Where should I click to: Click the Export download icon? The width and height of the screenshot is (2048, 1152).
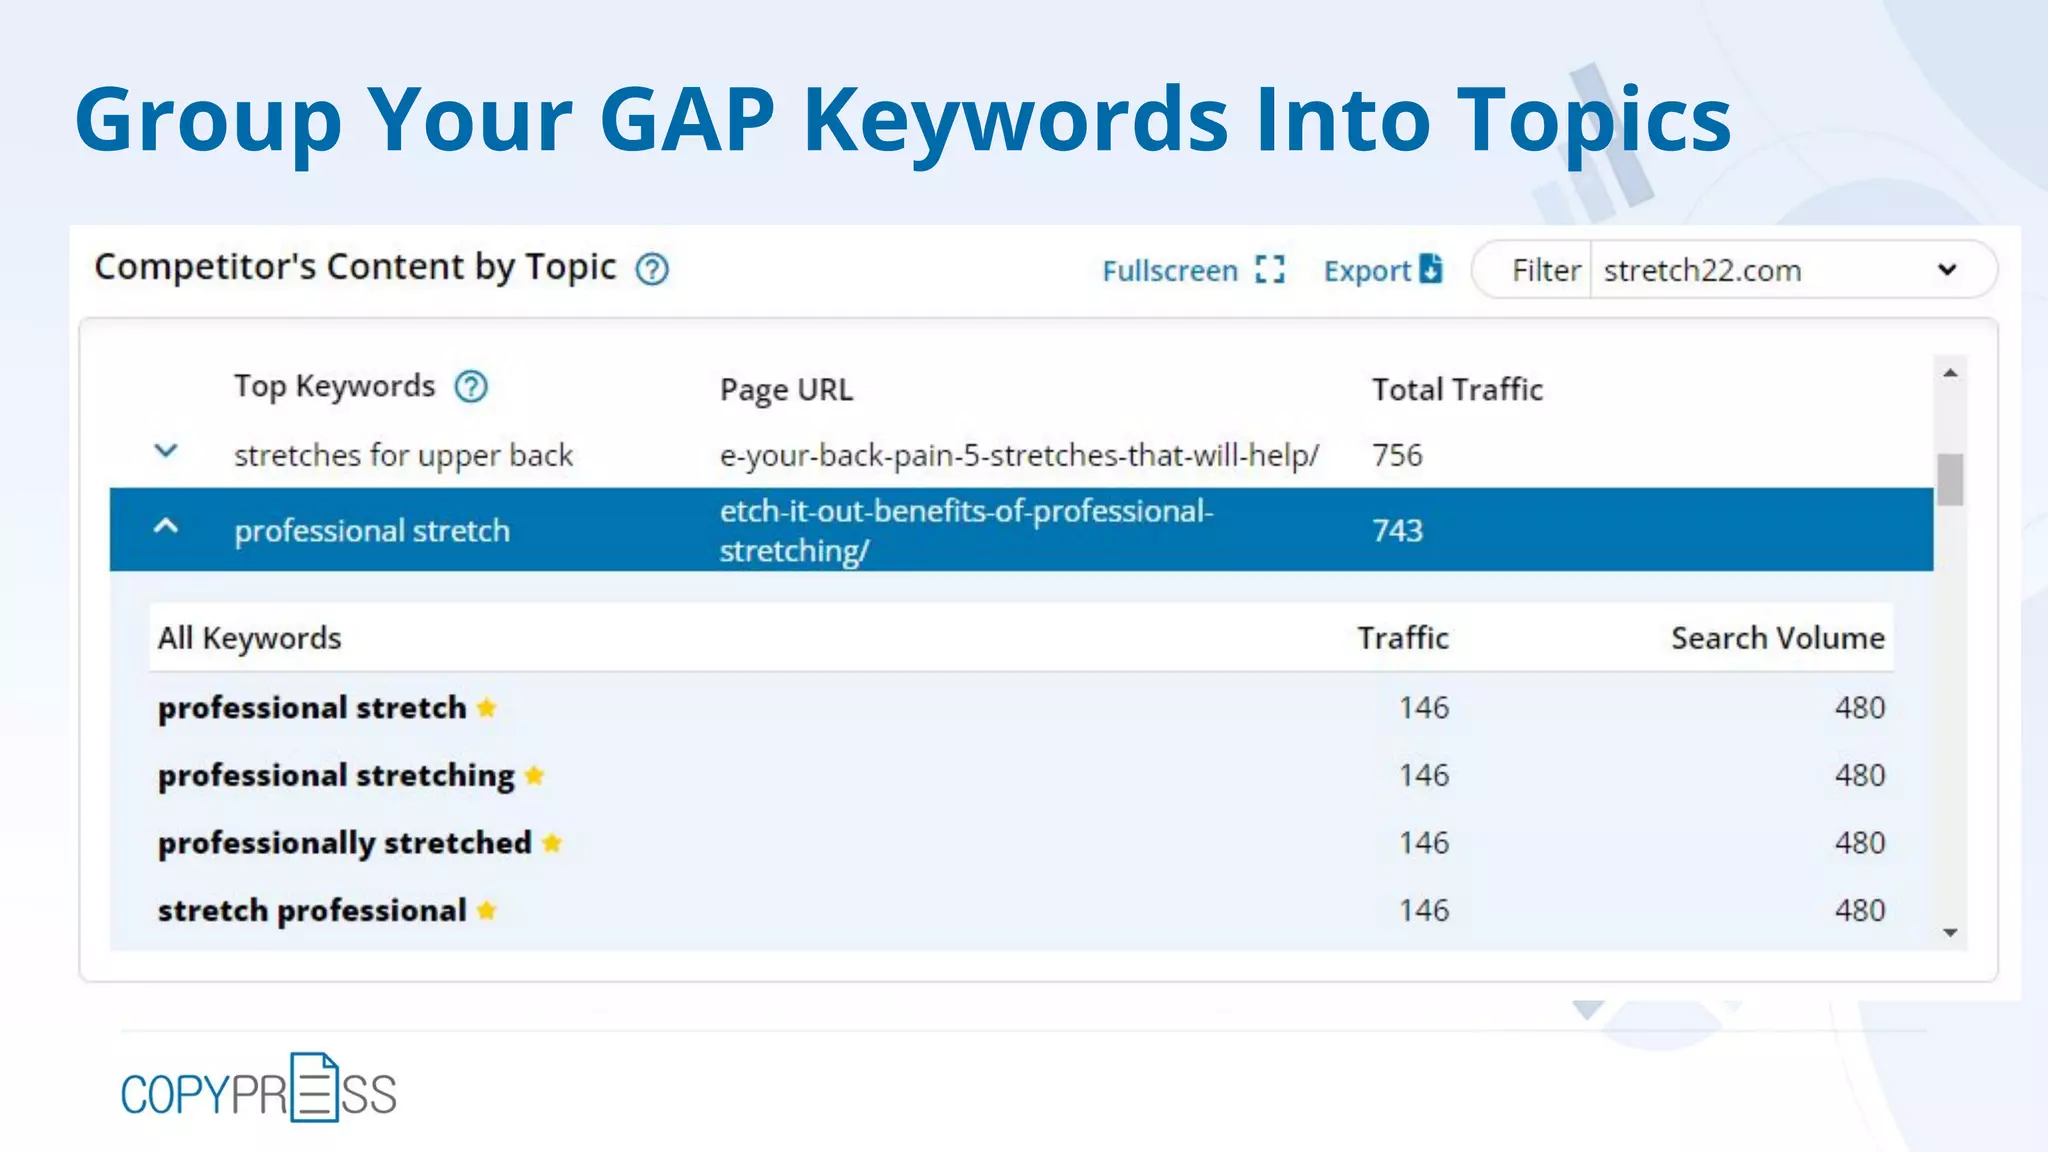click(x=1431, y=269)
